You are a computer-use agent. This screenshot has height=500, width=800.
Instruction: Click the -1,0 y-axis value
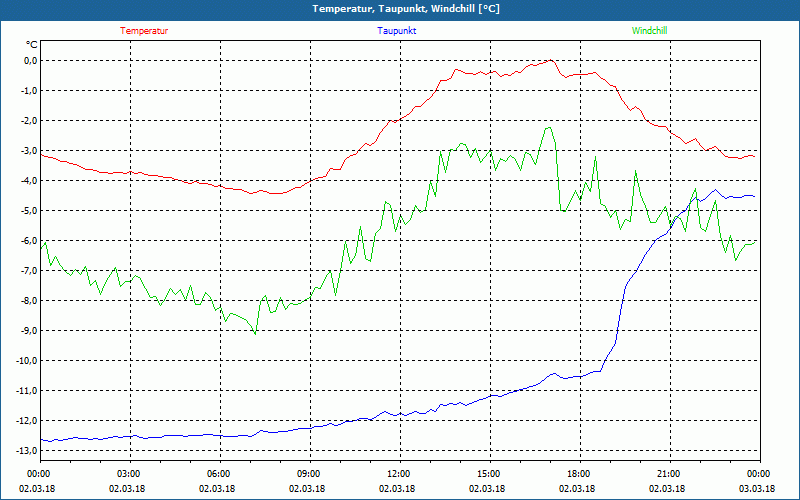click(x=30, y=91)
